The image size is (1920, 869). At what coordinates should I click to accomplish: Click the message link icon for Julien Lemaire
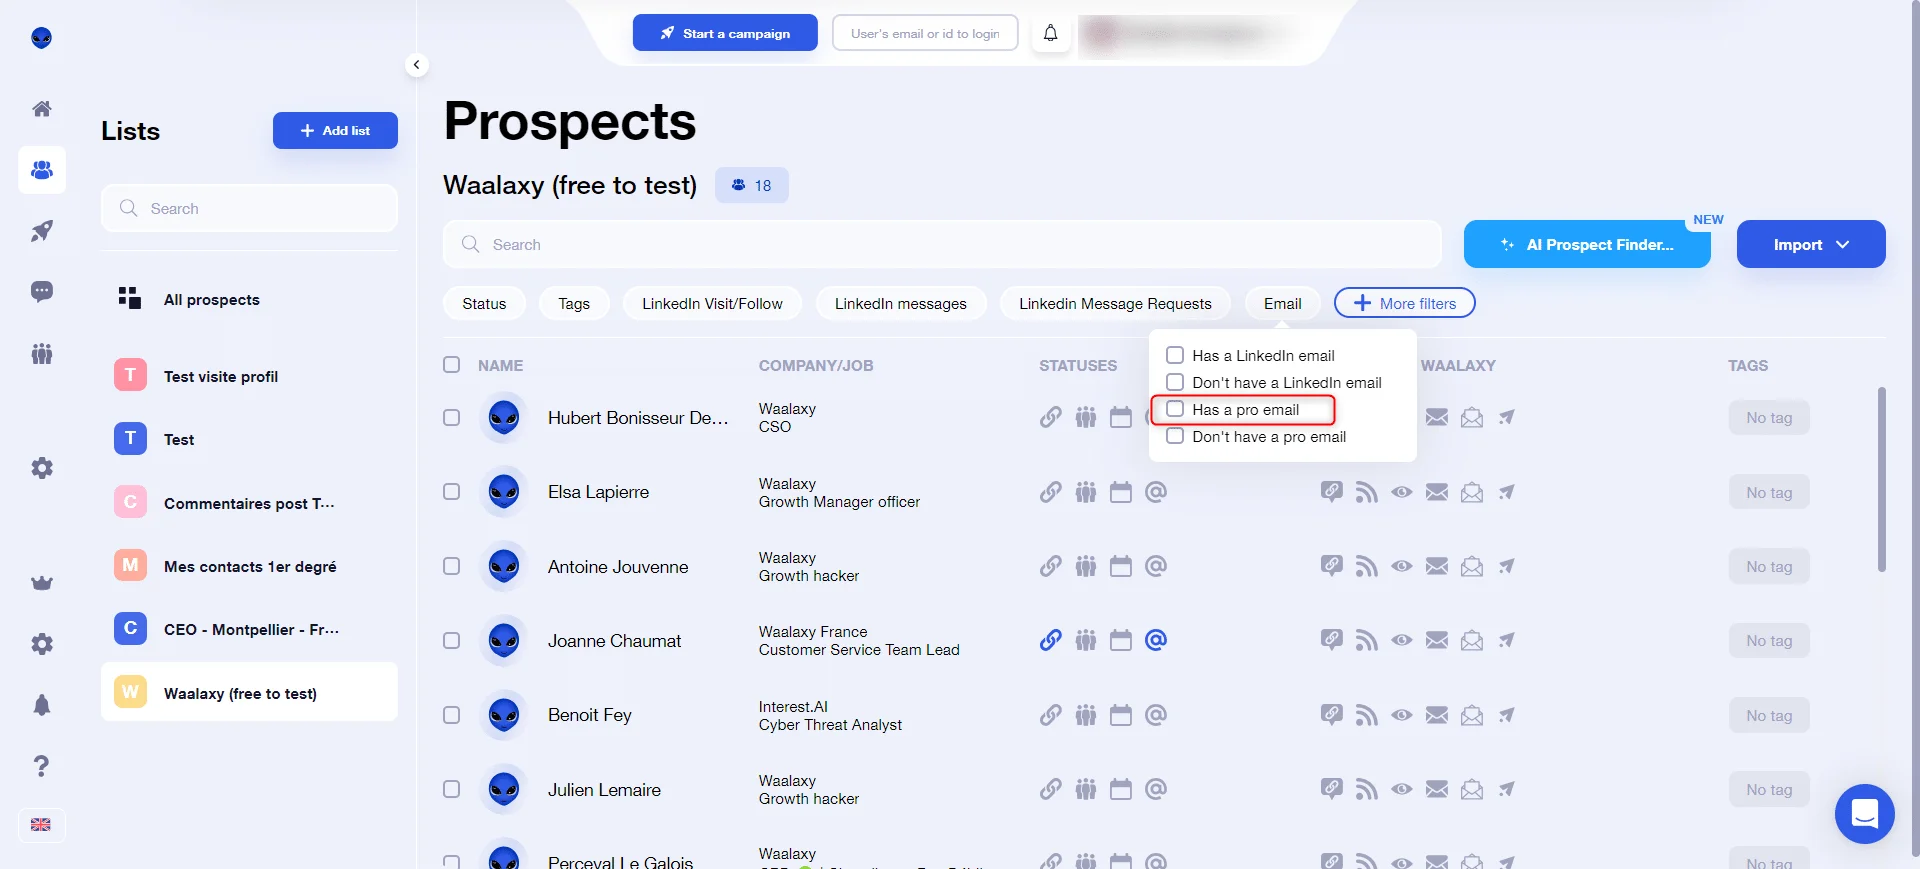tap(1331, 789)
